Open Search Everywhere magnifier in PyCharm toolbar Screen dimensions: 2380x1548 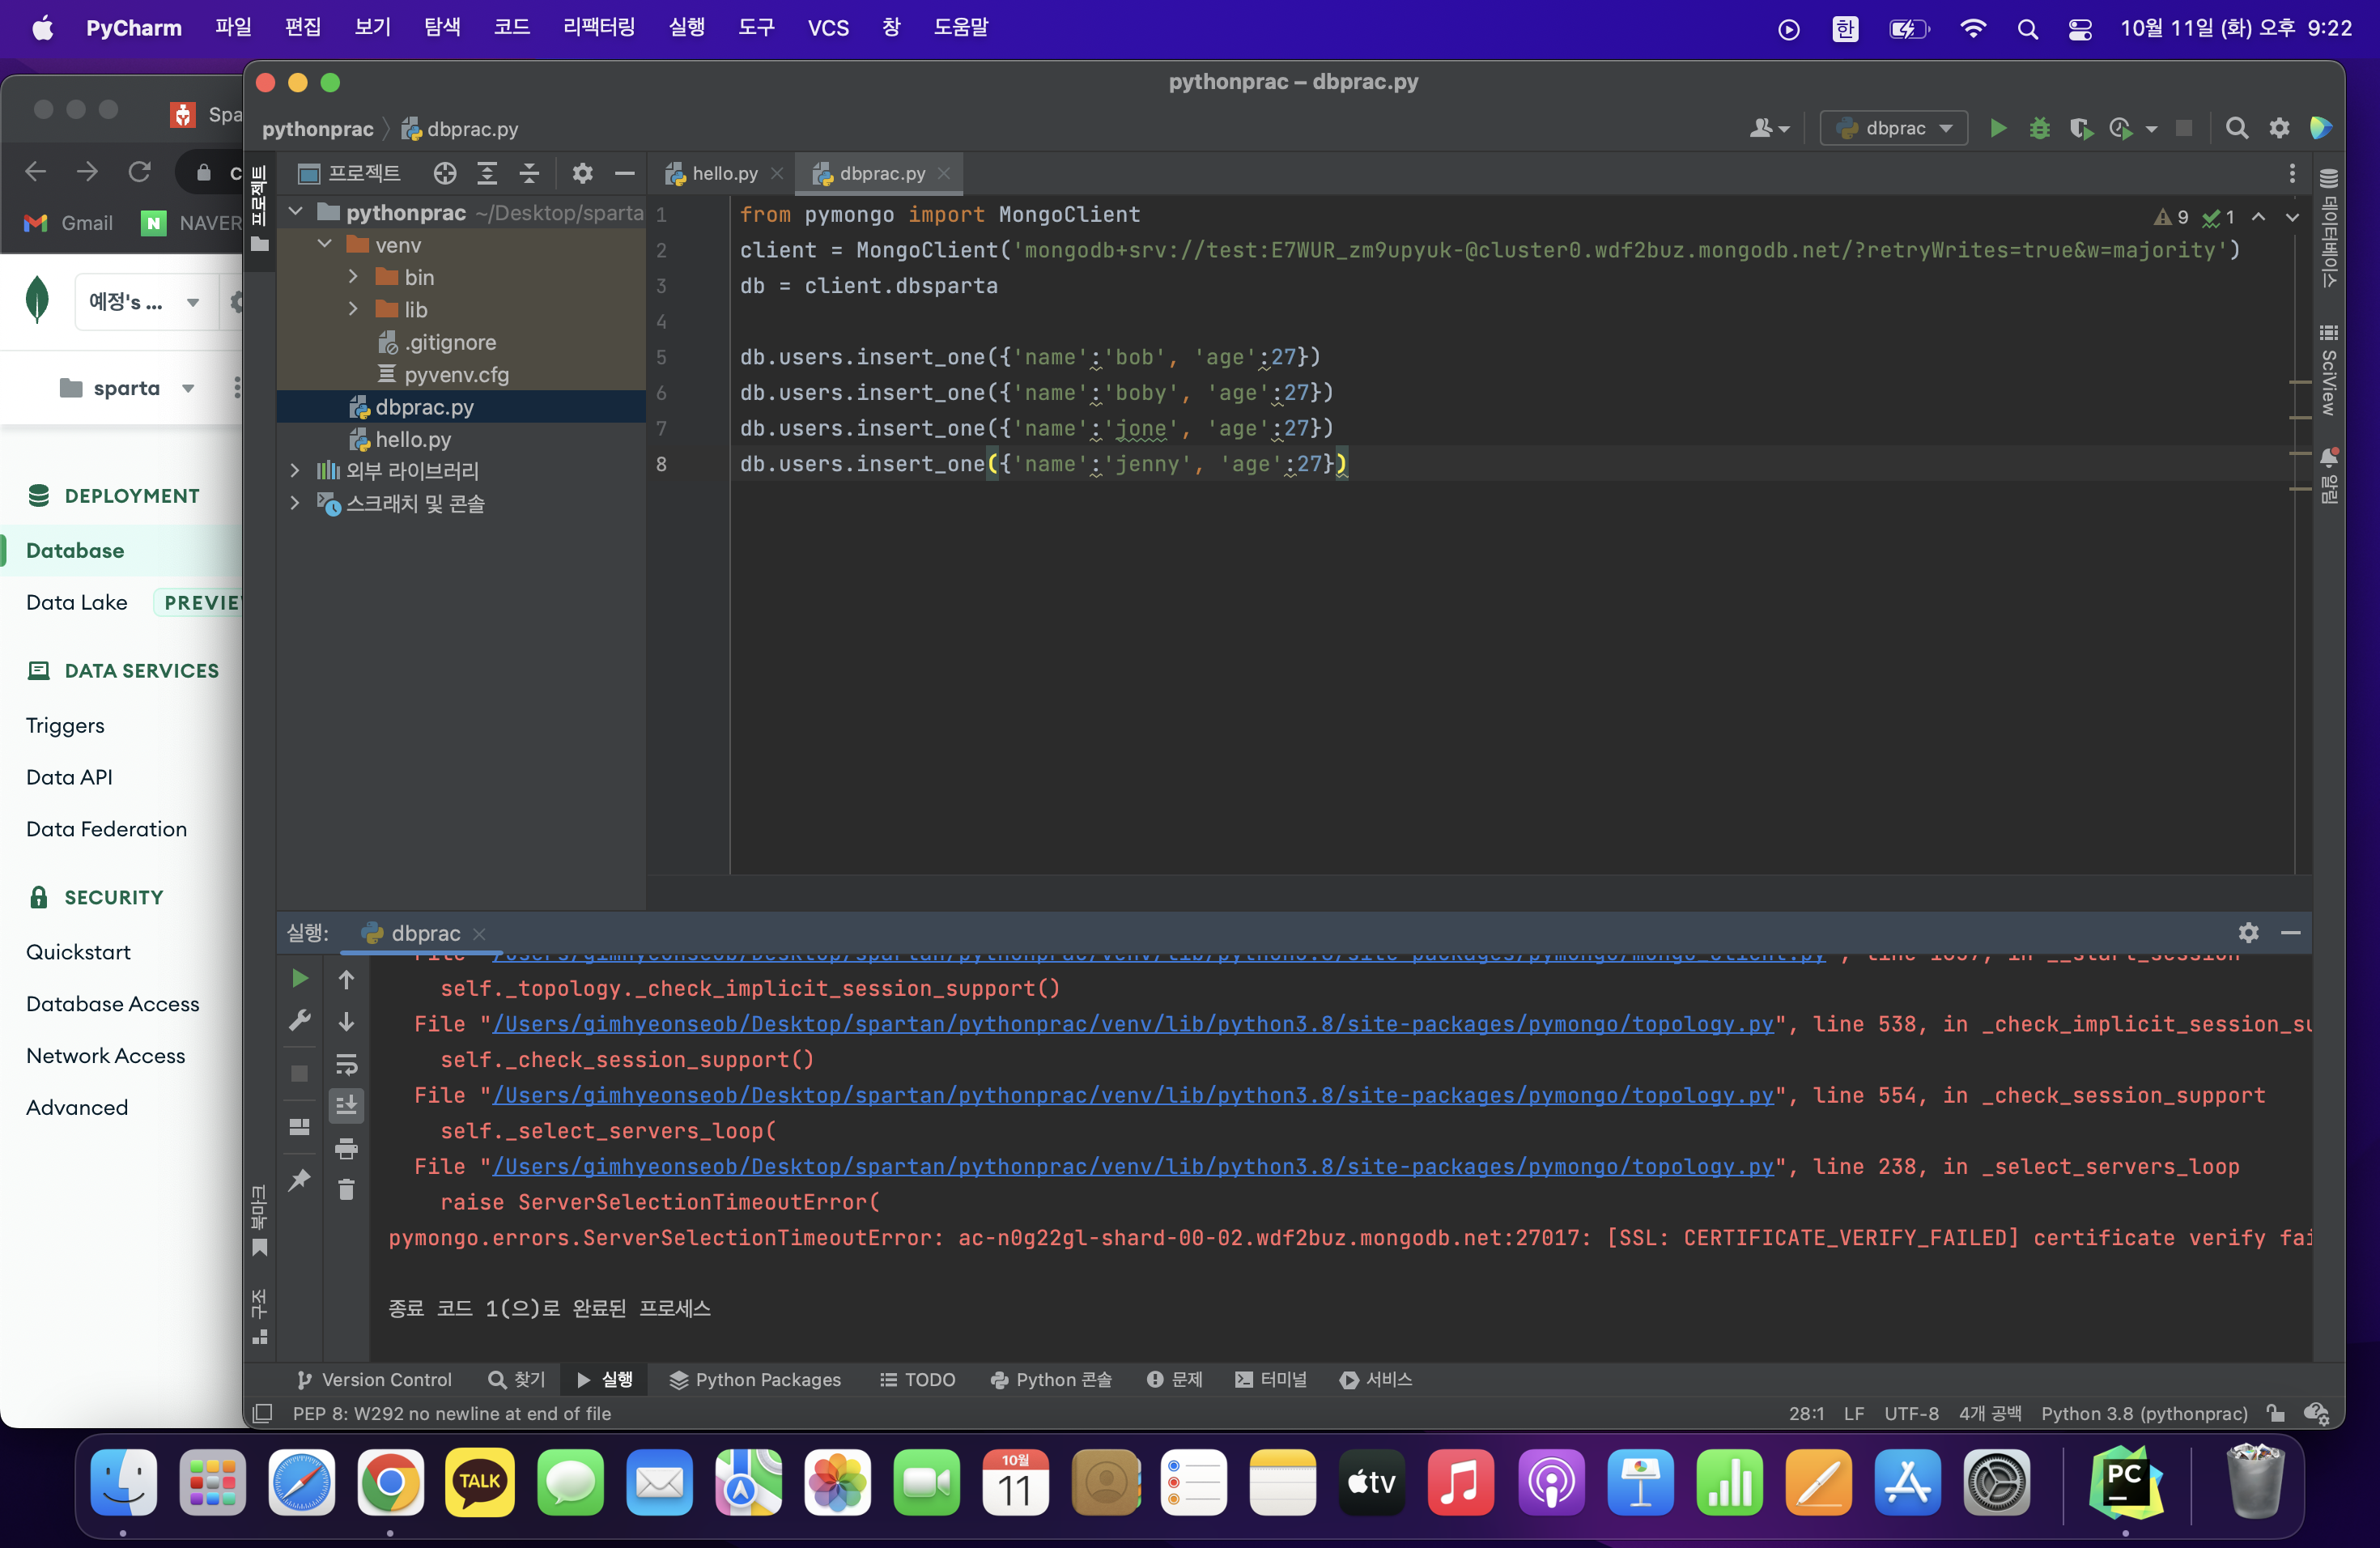[x=2237, y=128]
